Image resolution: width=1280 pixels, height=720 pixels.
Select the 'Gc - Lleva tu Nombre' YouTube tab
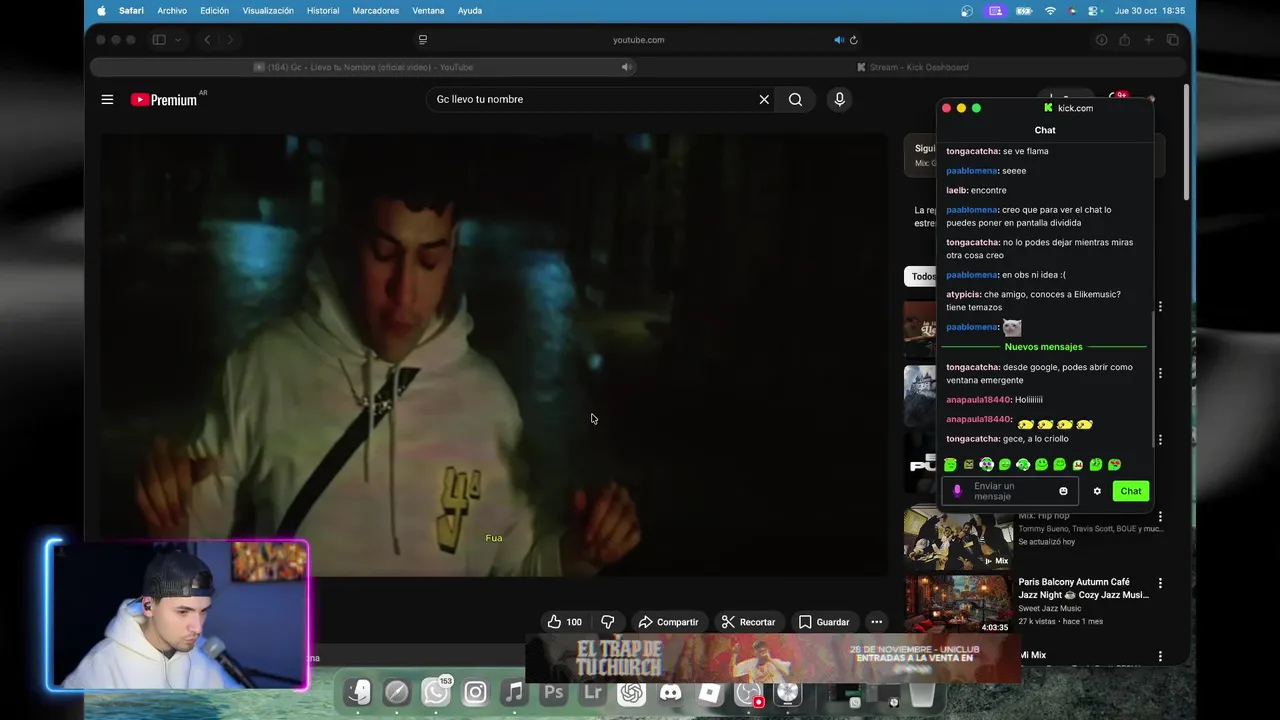[x=363, y=67]
